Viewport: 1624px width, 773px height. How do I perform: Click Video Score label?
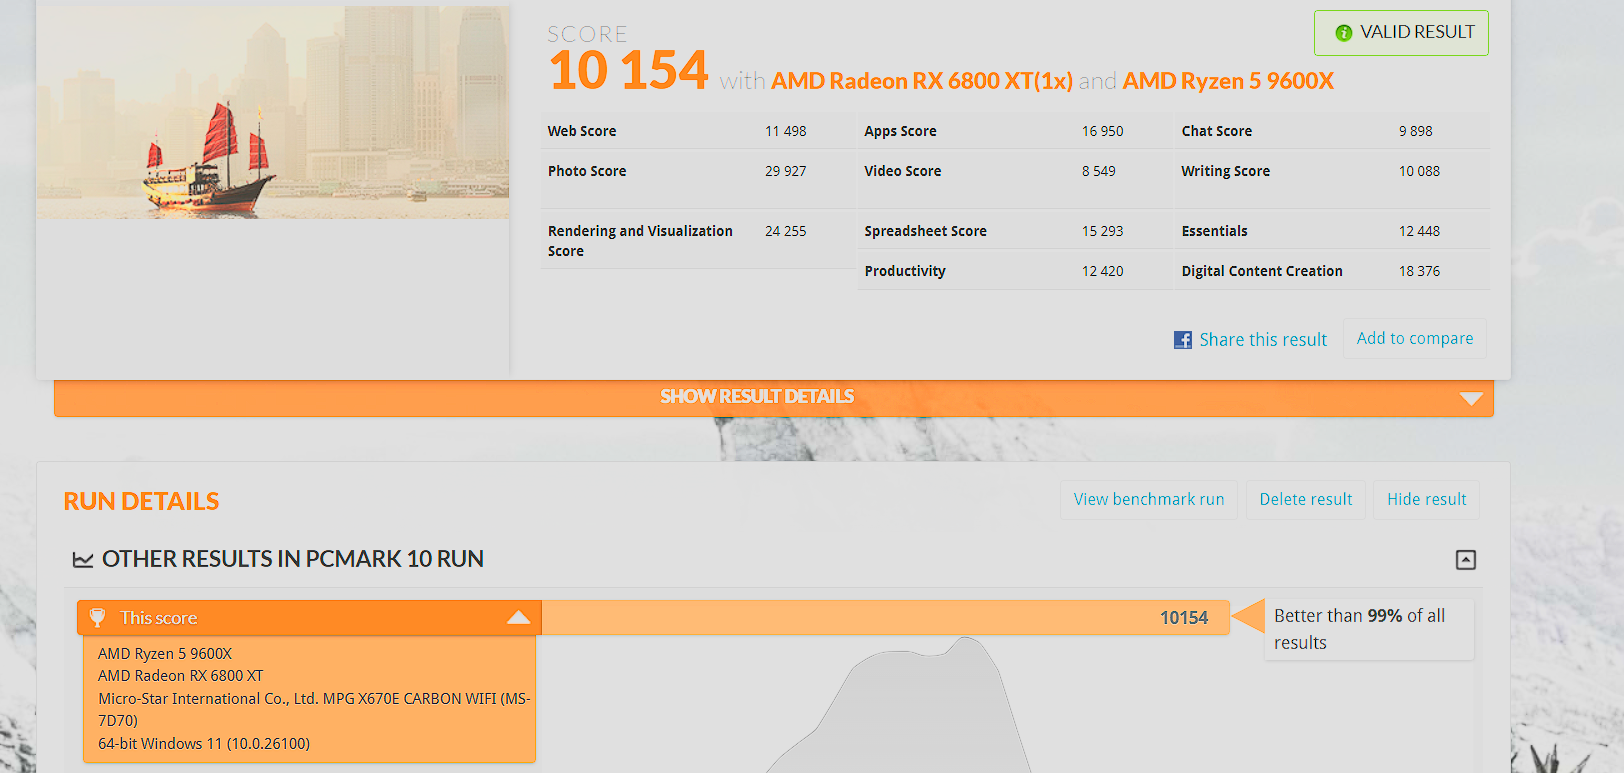903,171
